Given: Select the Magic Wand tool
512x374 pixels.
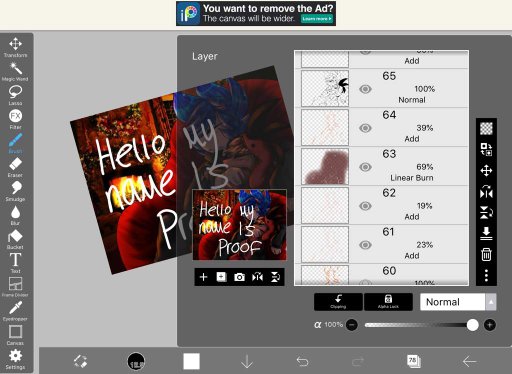Looking at the screenshot, I should 15,71.
